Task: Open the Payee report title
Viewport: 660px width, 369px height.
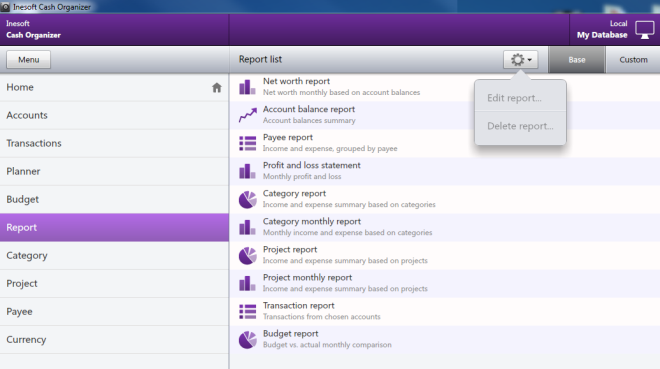Action: pyautogui.click(x=288, y=138)
